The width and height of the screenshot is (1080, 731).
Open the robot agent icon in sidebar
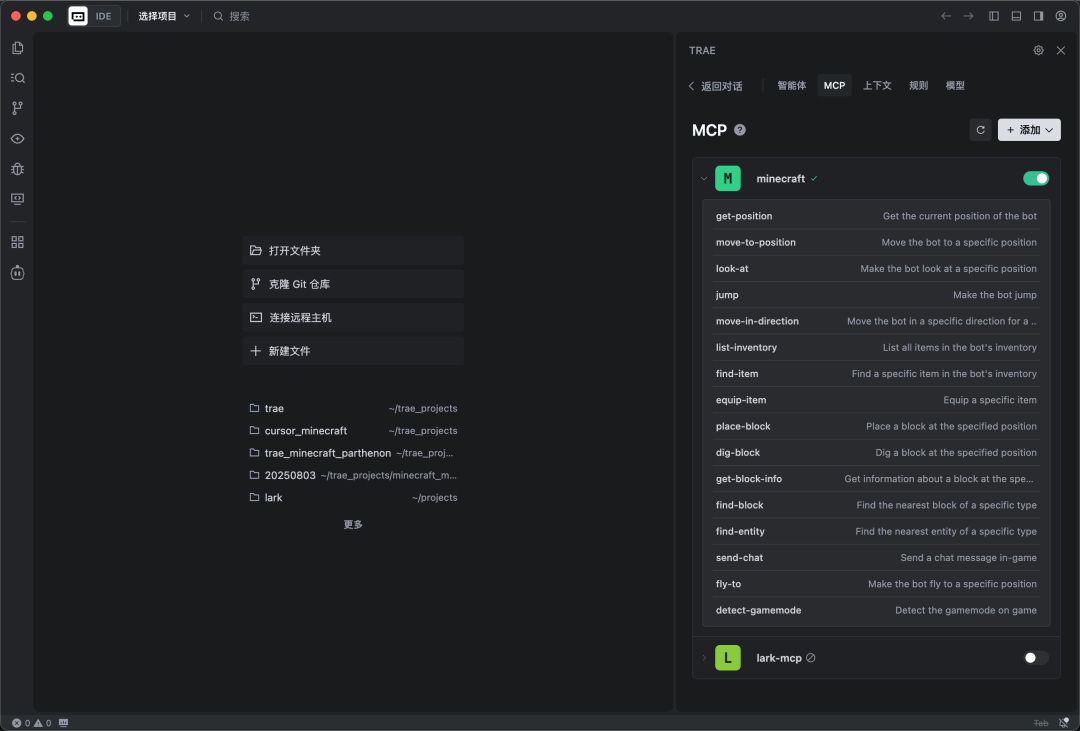tap(17, 273)
